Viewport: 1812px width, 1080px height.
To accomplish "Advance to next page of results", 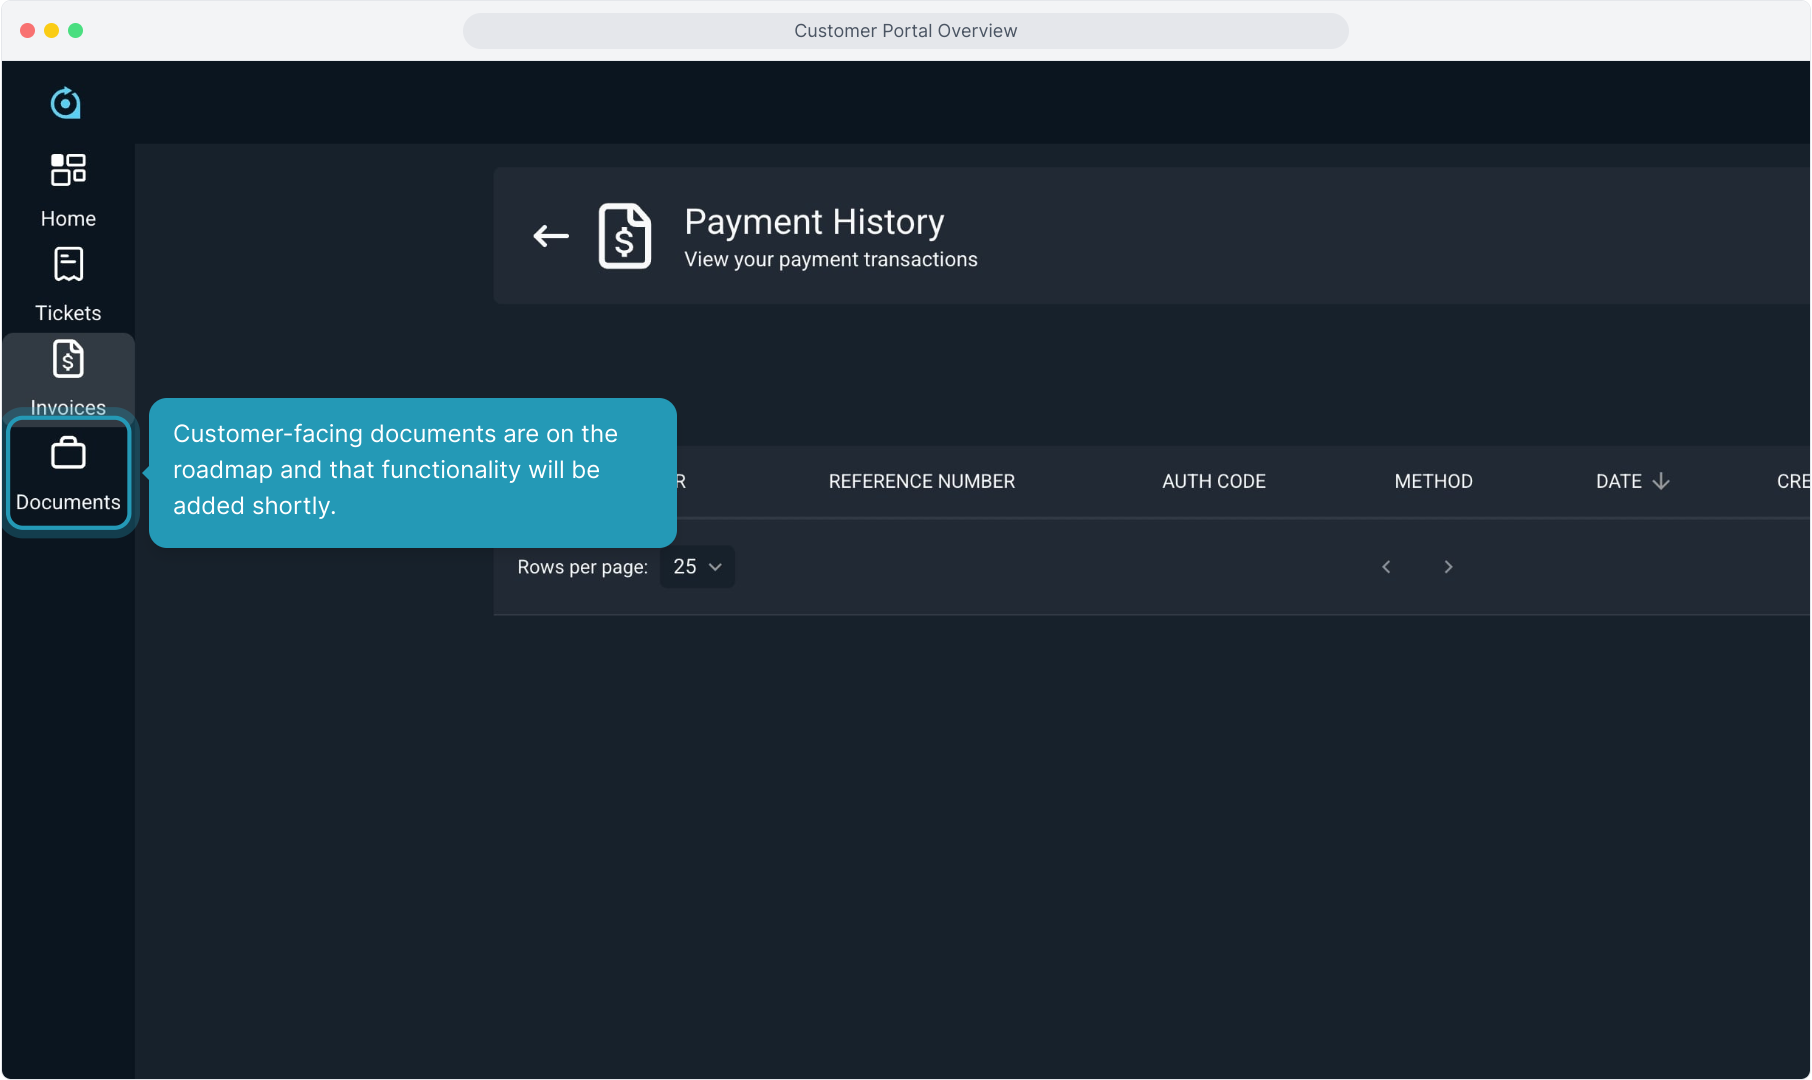I will click(x=1448, y=567).
